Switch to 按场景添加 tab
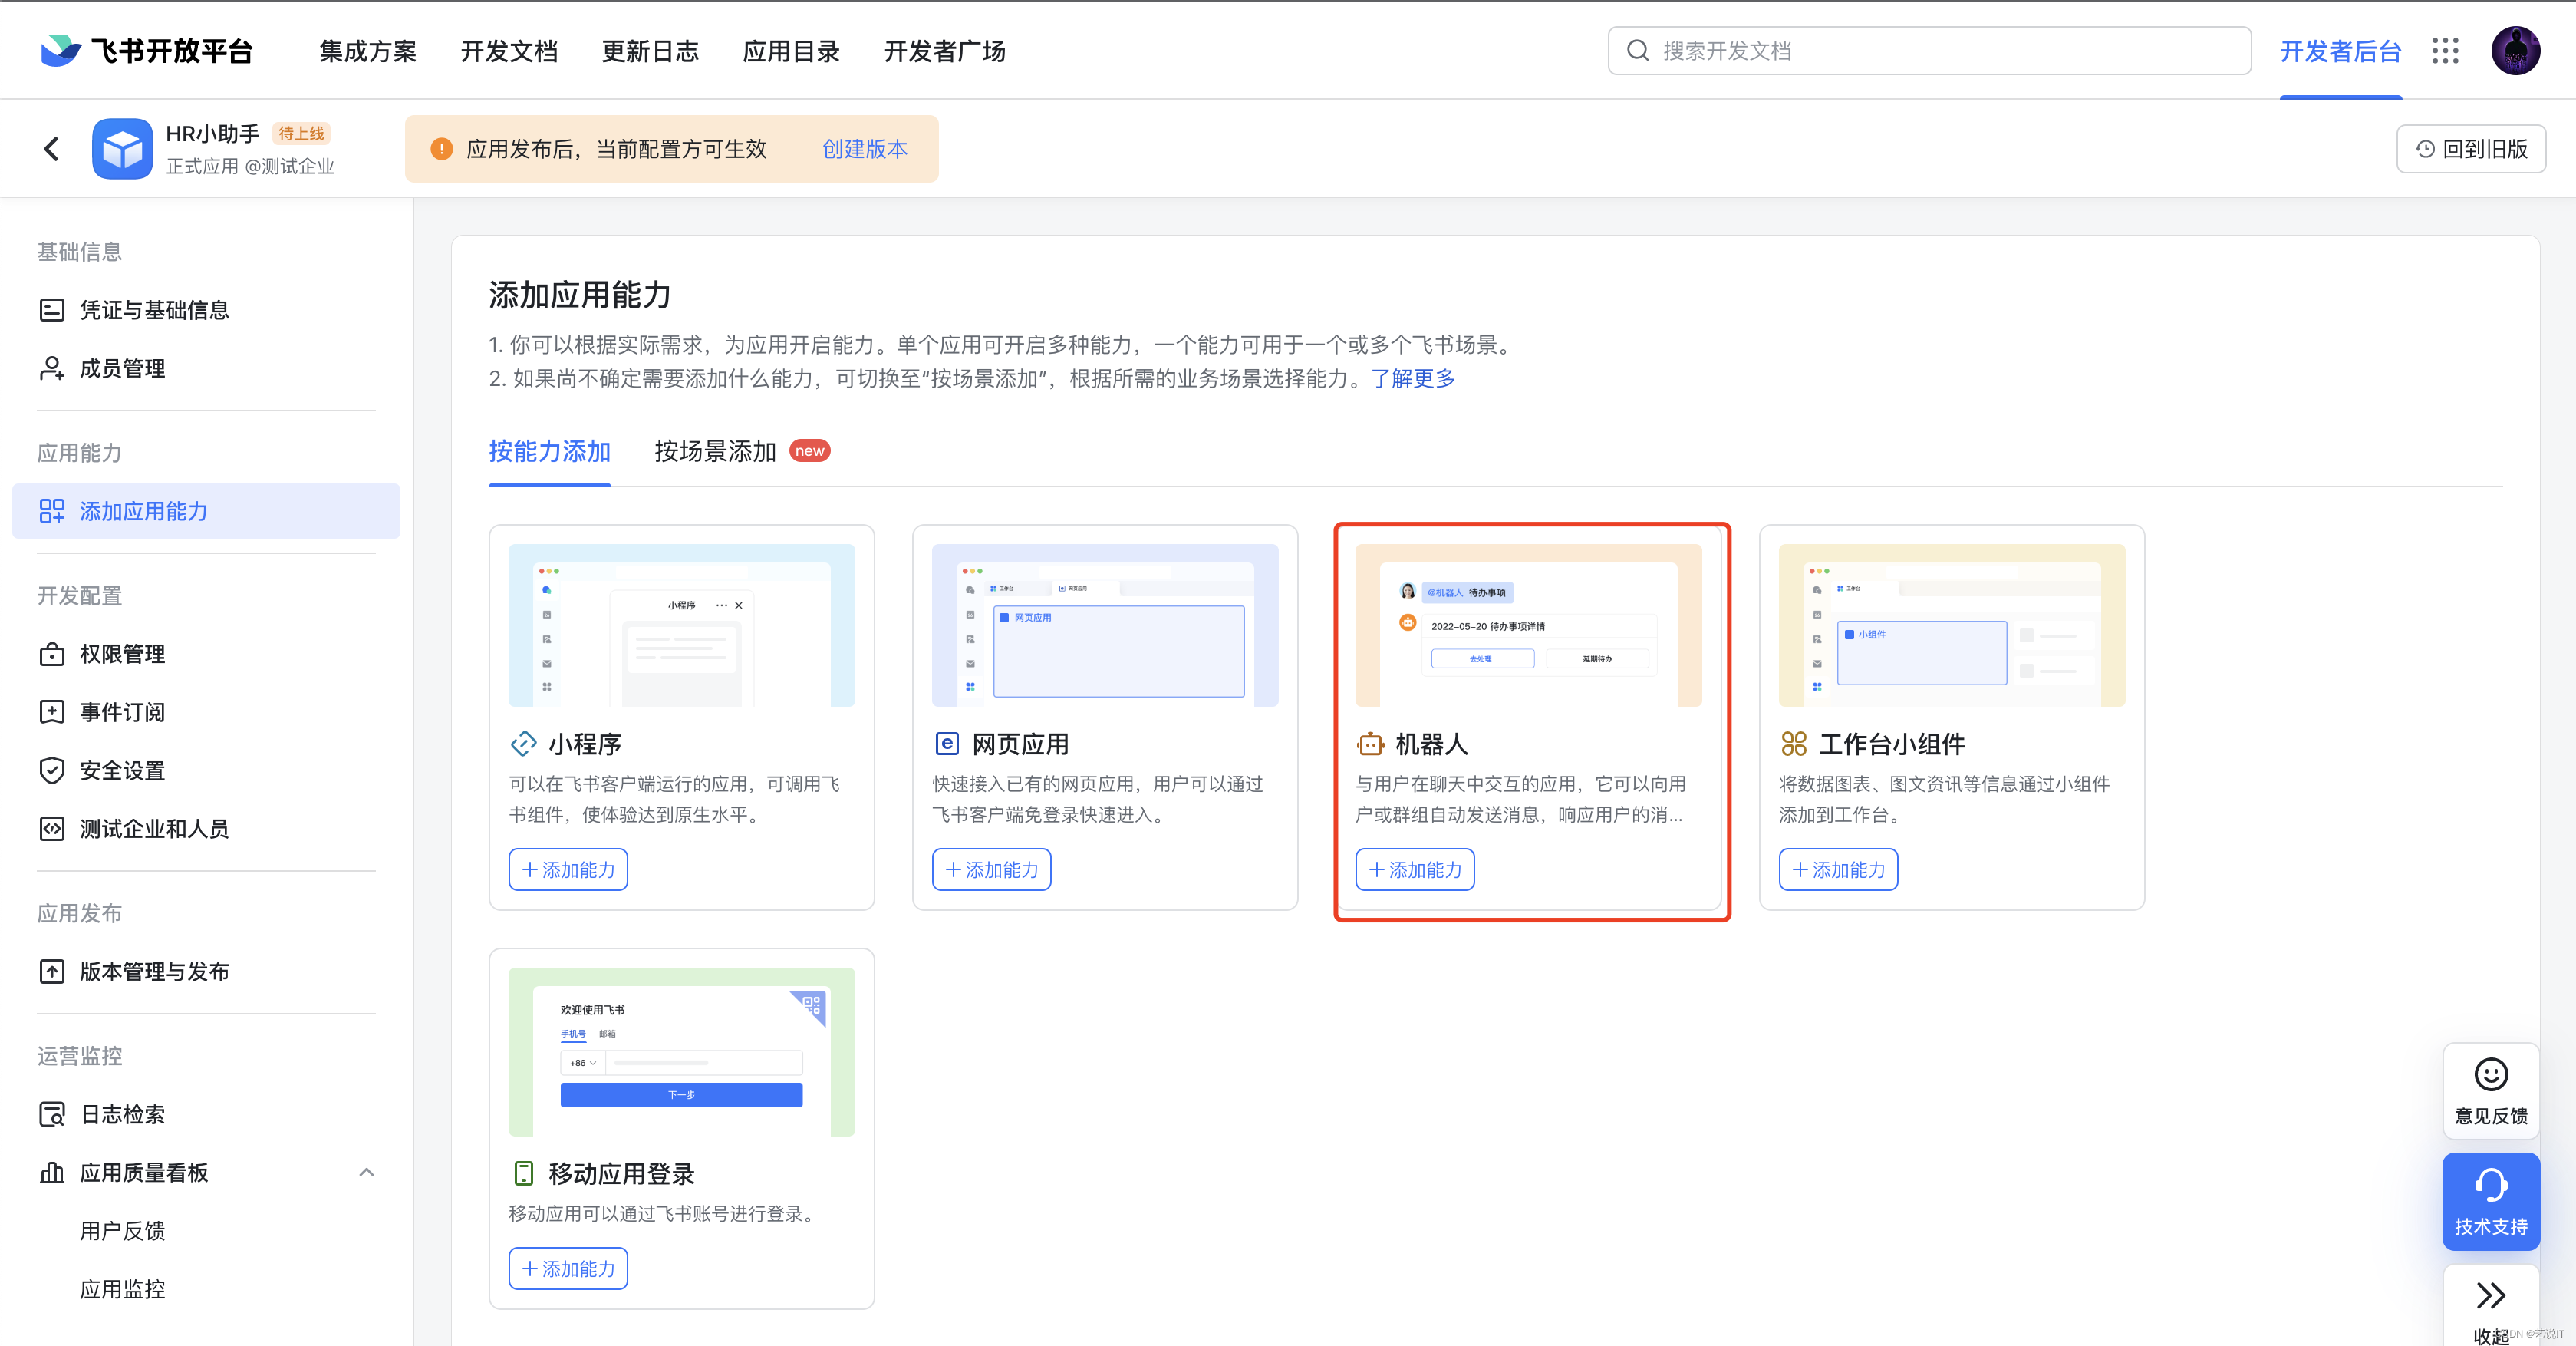The height and width of the screenshot is (1346, 2576). 715,451
